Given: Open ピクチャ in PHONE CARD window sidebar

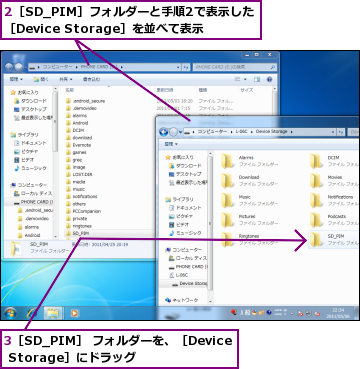Looking at the screenshot, I should point(26,151).
